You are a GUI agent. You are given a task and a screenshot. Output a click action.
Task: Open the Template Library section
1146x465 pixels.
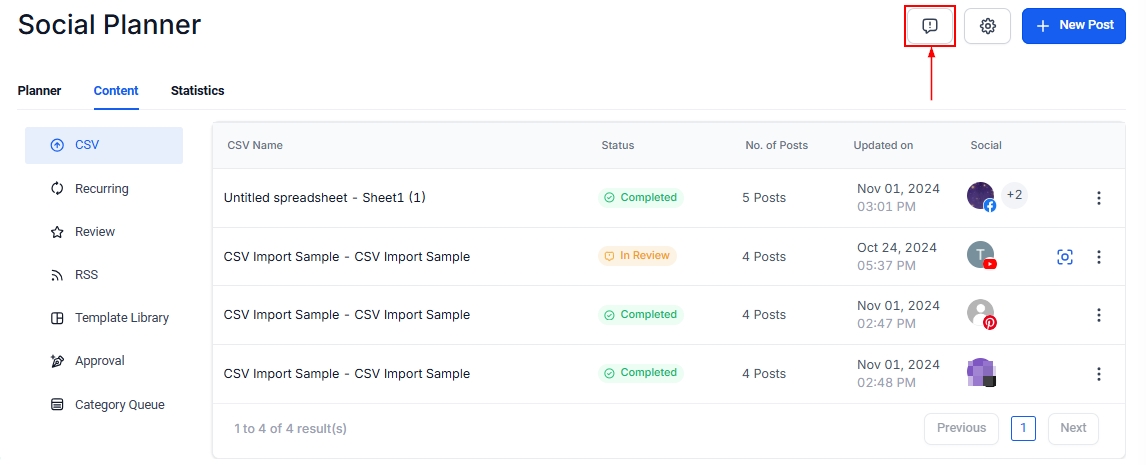coord(121,318)
